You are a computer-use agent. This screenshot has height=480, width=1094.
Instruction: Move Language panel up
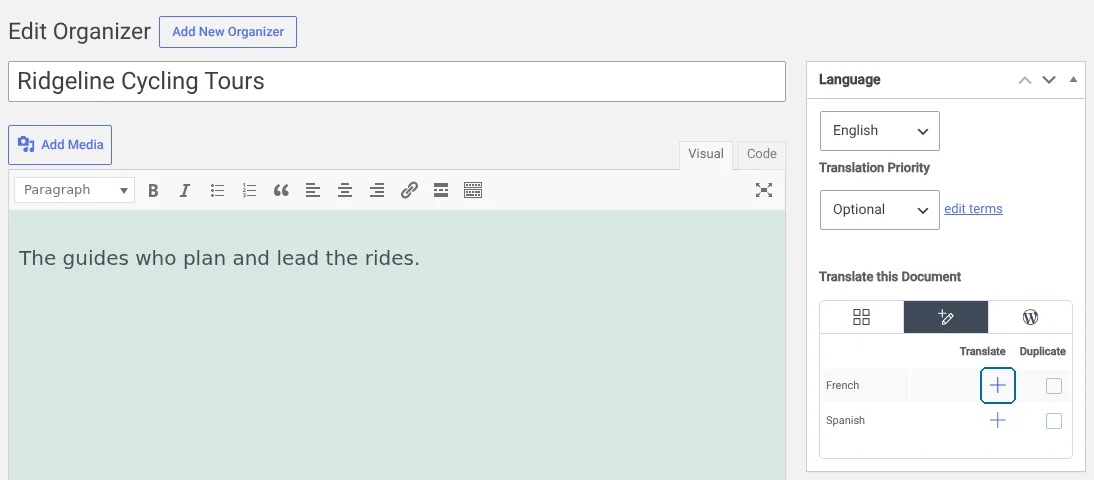[x=1025, y=80]
